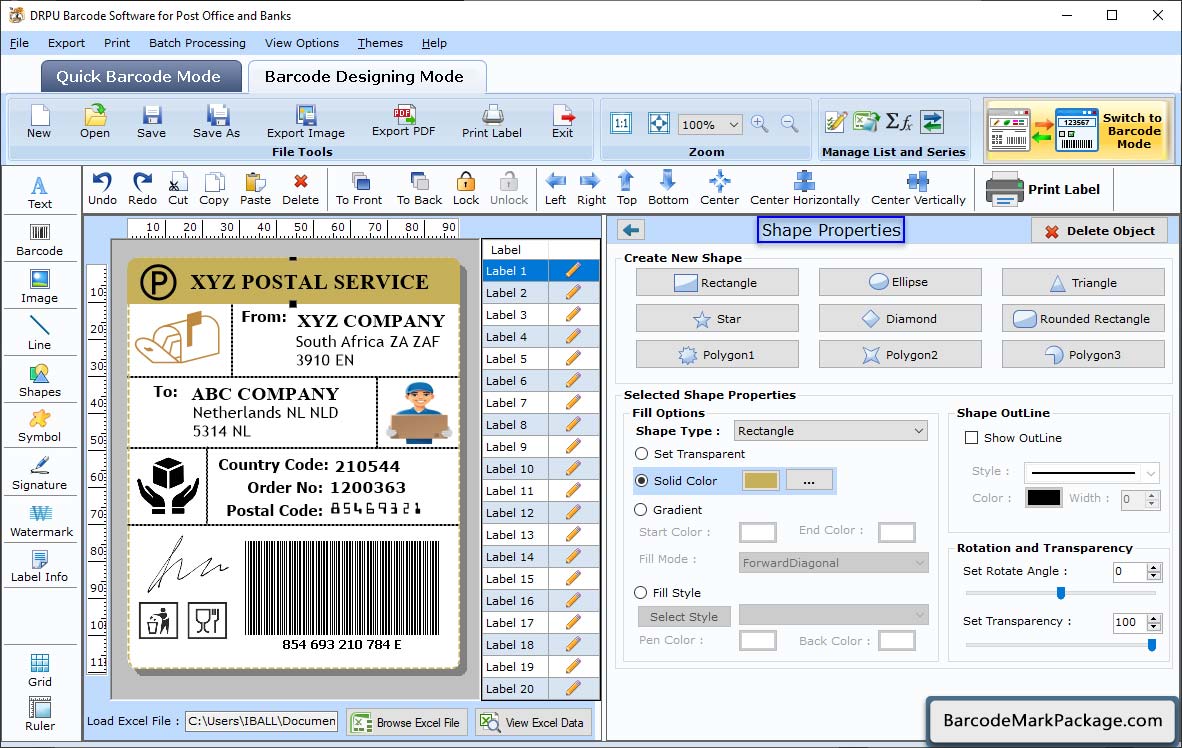Screen dimensions: 1182x748
Task: Click the Set Transparency stepper arrows
Action: pos(1153,622)
